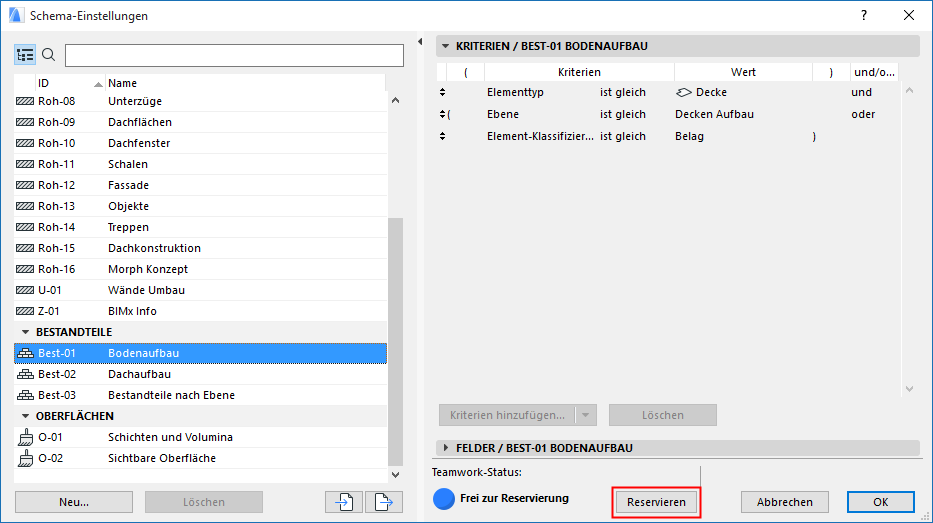Click the Löschen button under the criteria

coord(662,415)
